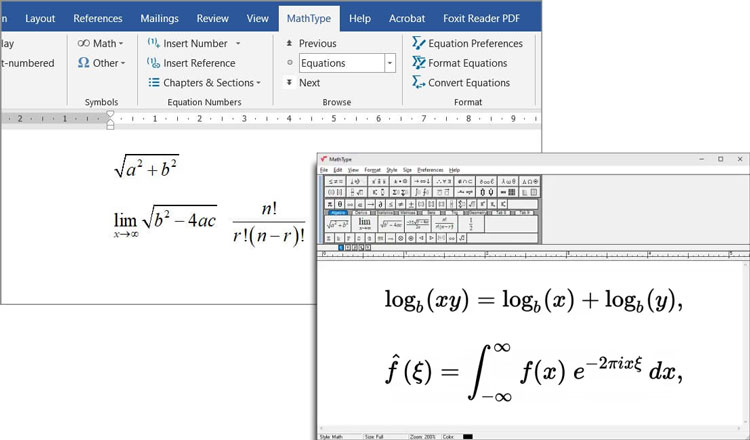Open the Style menu in MathType window
Screen dimensions: 750x440
coord(392,170)
